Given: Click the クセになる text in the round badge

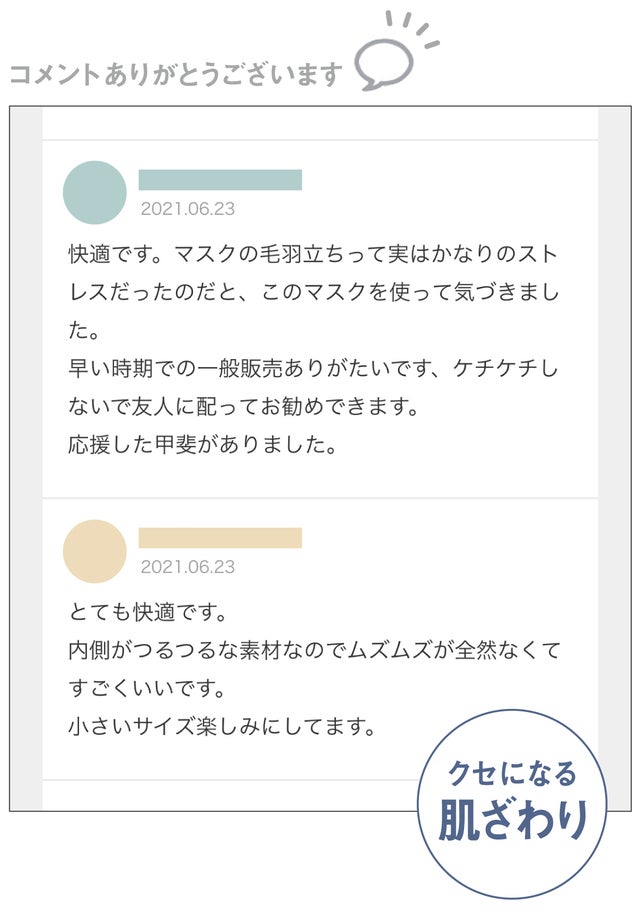Looking at the screenshot, I should pyautogui.click(x=512, y=774).
